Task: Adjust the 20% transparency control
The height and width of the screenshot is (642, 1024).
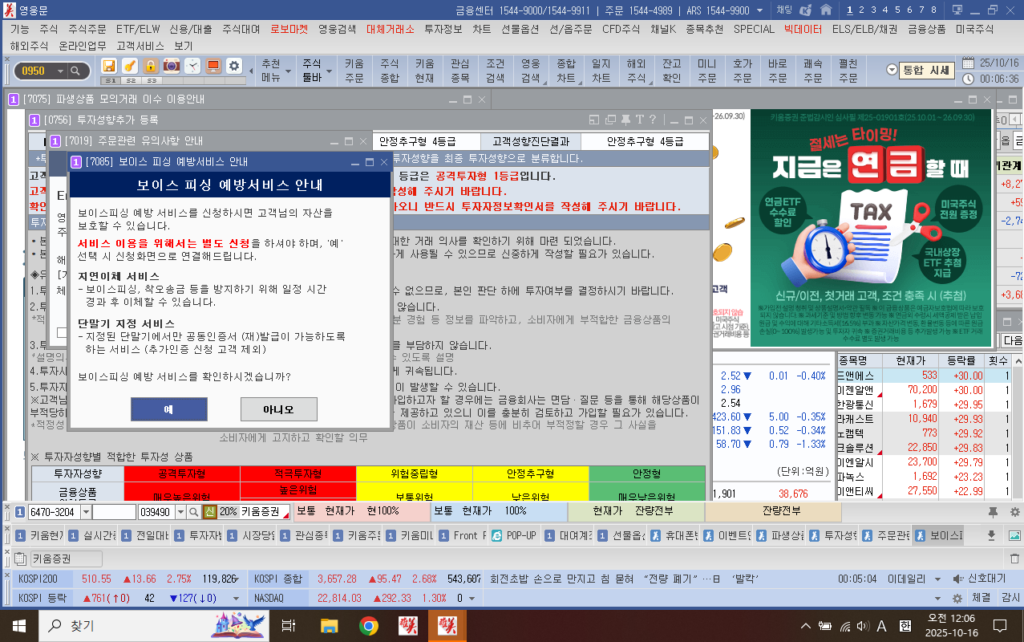Action: tap(227, 510)
